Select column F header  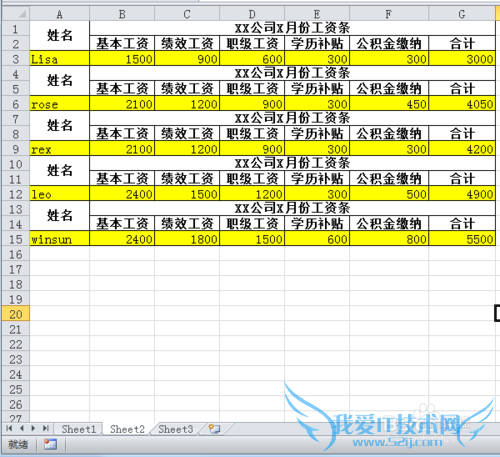[x=389, y=14]
